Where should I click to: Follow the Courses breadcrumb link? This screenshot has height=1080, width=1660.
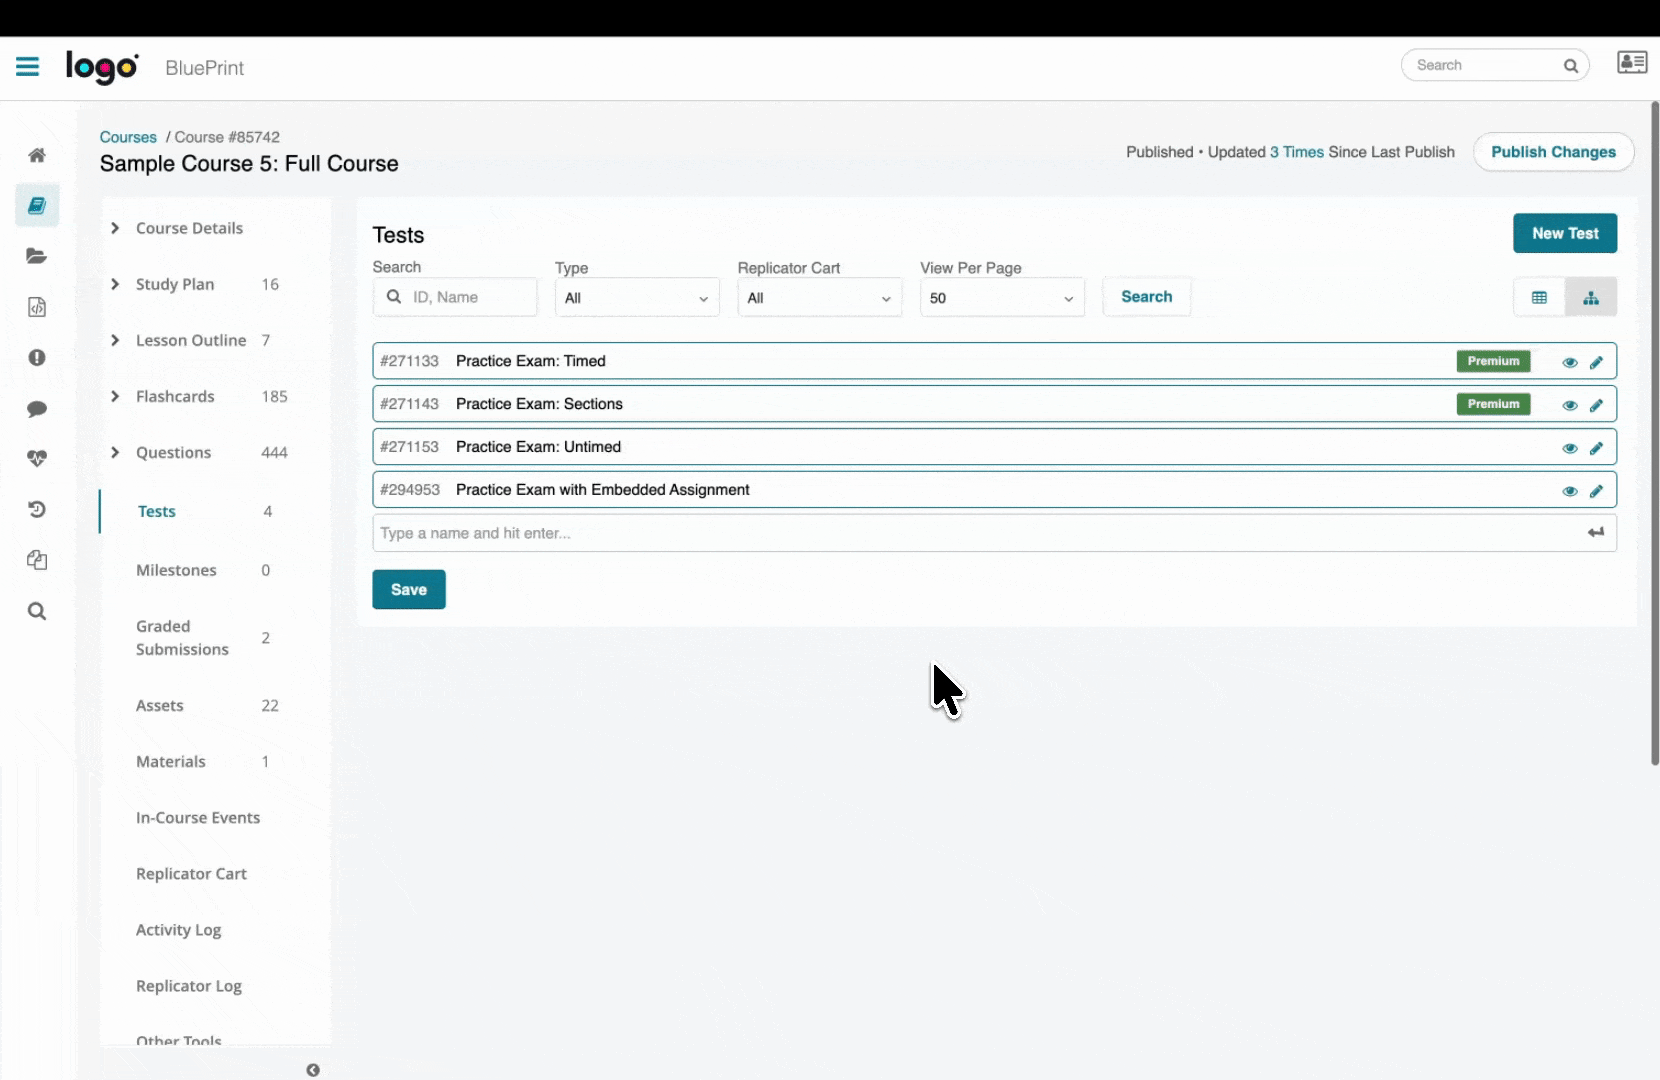pyautogui.click(x=128, y=137)
